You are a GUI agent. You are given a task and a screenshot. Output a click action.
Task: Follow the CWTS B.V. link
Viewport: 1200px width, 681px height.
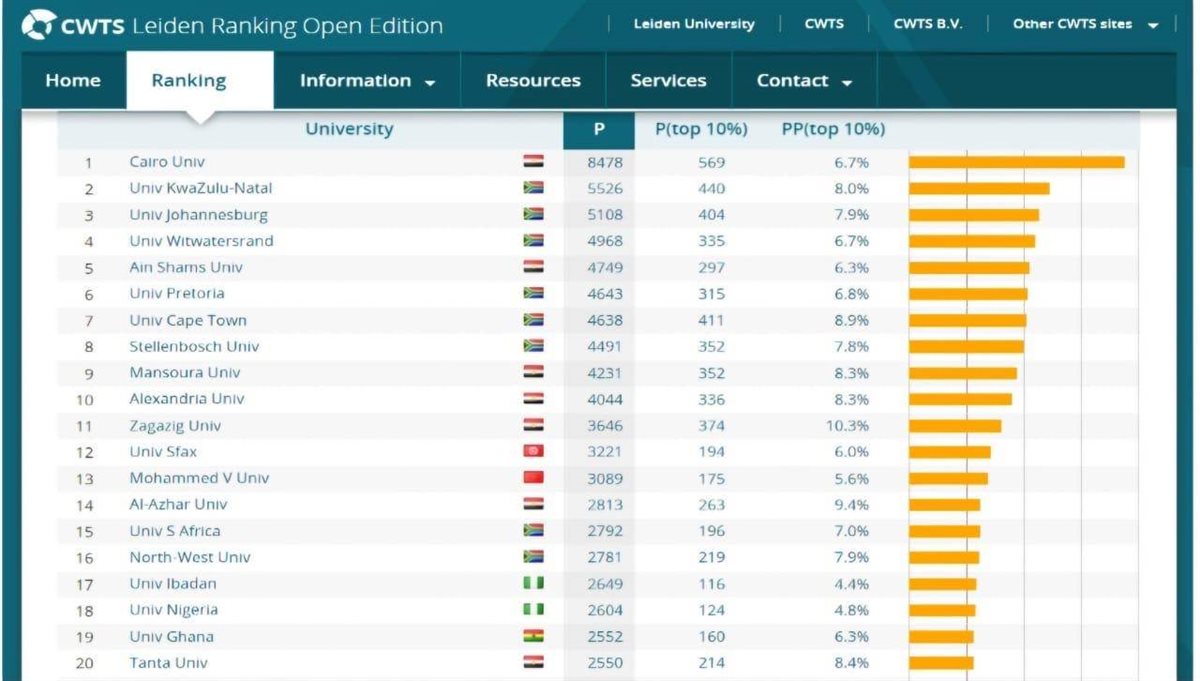[927, 24]
